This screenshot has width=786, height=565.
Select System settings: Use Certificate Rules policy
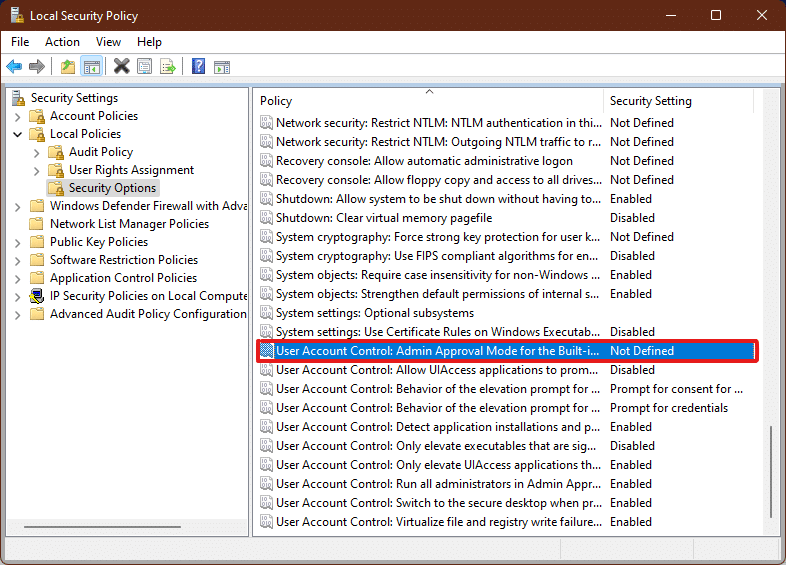pos(507,332)
